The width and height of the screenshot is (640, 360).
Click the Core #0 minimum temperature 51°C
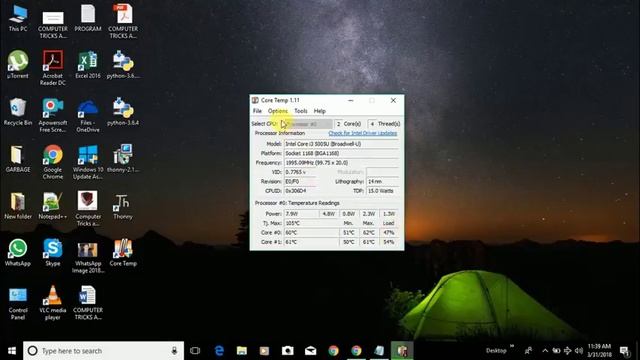tap(349, 232)
